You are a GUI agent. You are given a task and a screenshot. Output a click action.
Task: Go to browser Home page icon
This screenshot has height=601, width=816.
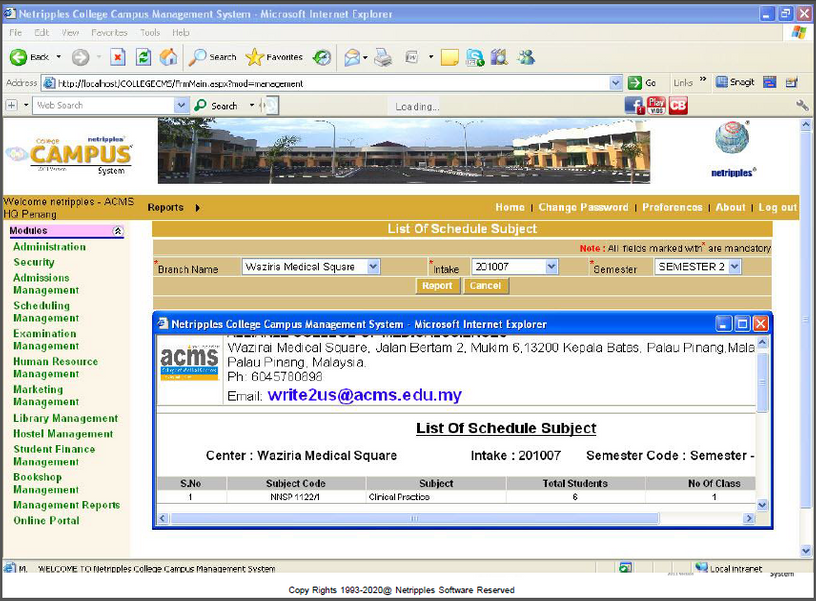click(x=168, y=57)
